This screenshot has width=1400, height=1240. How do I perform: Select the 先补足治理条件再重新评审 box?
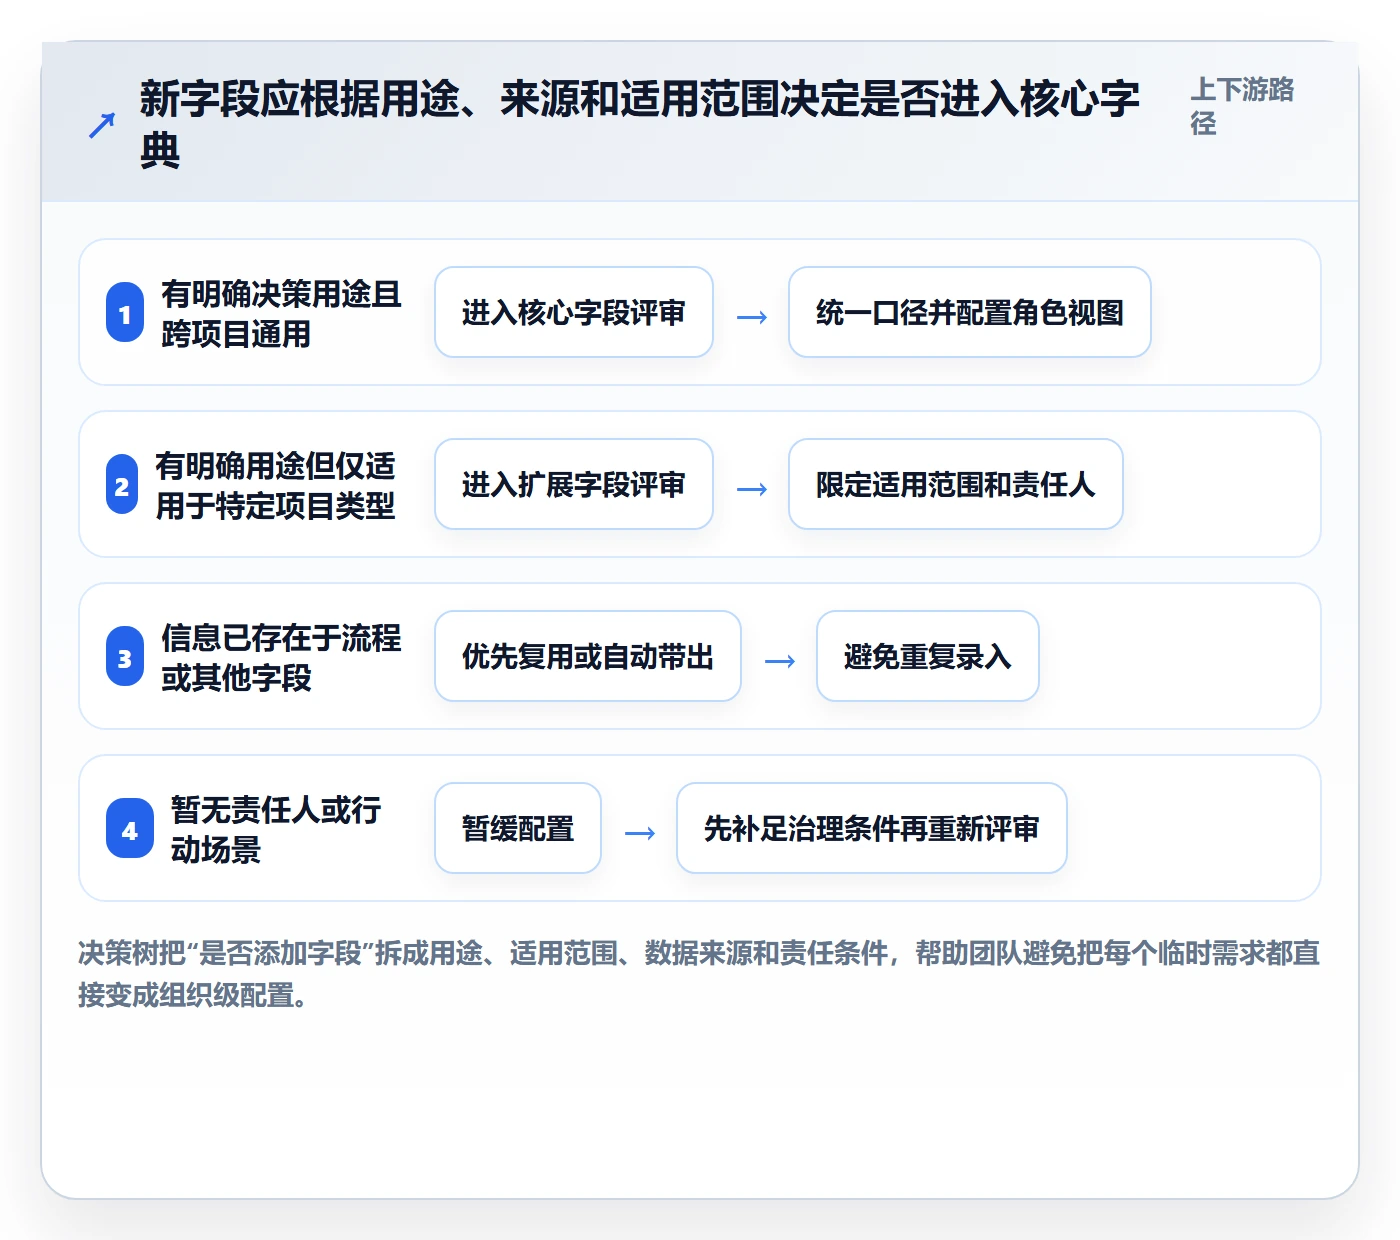click(872, 828)
